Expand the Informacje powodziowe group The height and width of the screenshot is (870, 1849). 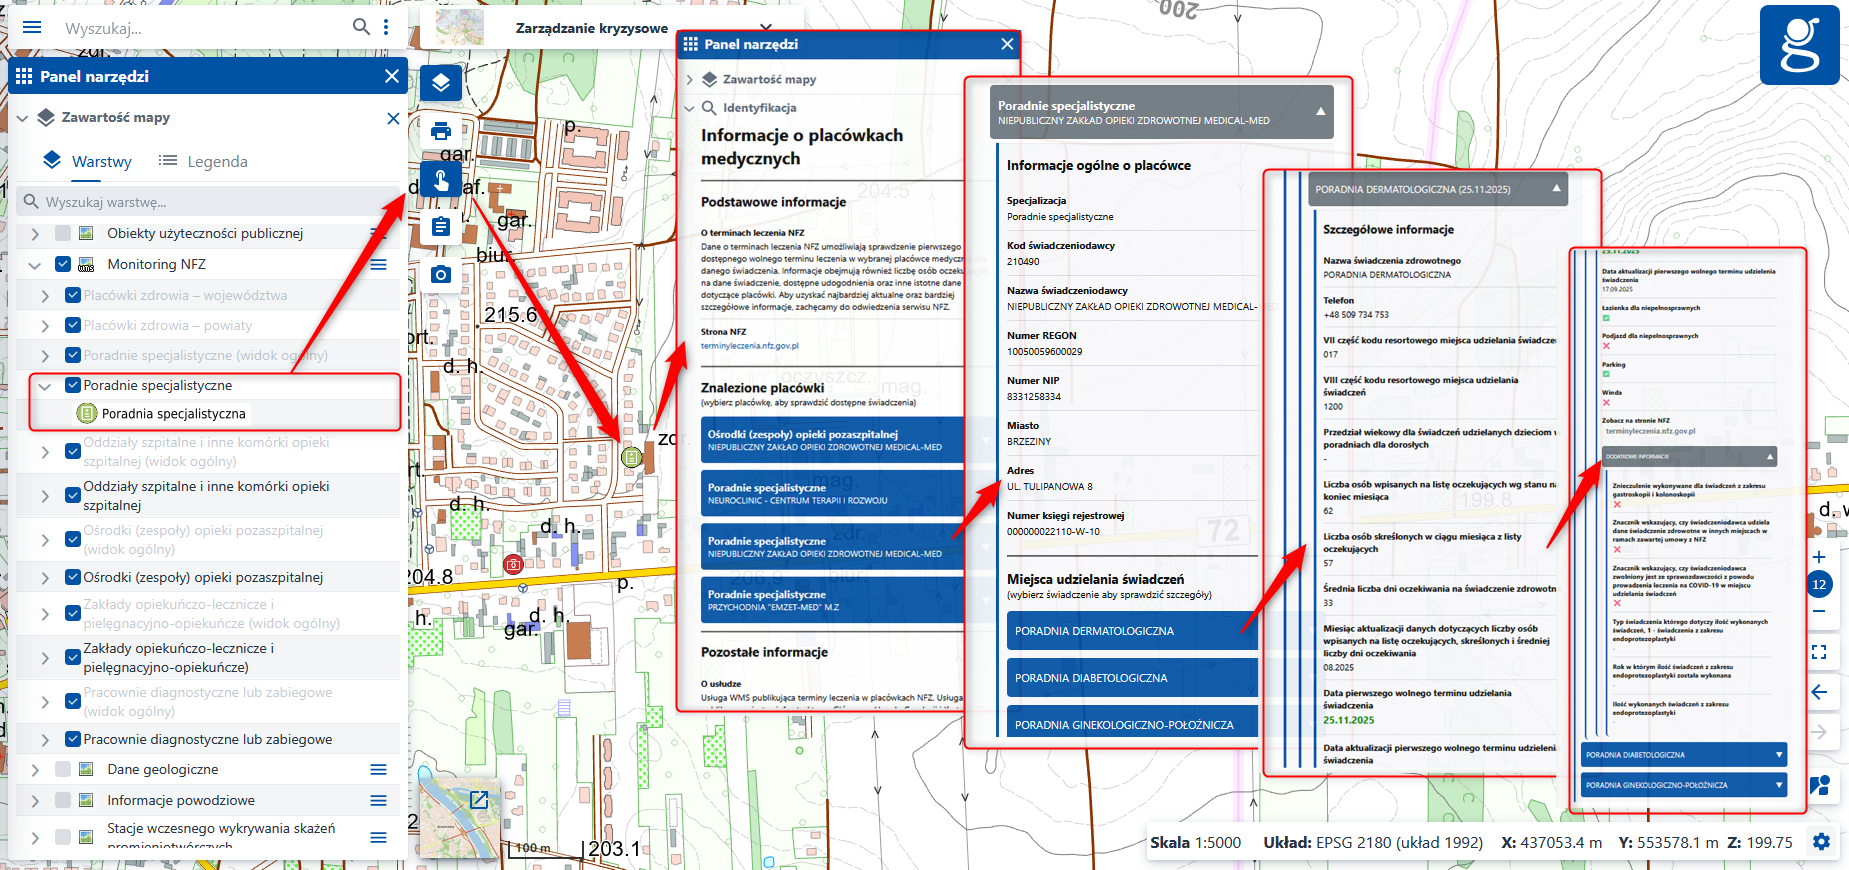pos(35,800)
